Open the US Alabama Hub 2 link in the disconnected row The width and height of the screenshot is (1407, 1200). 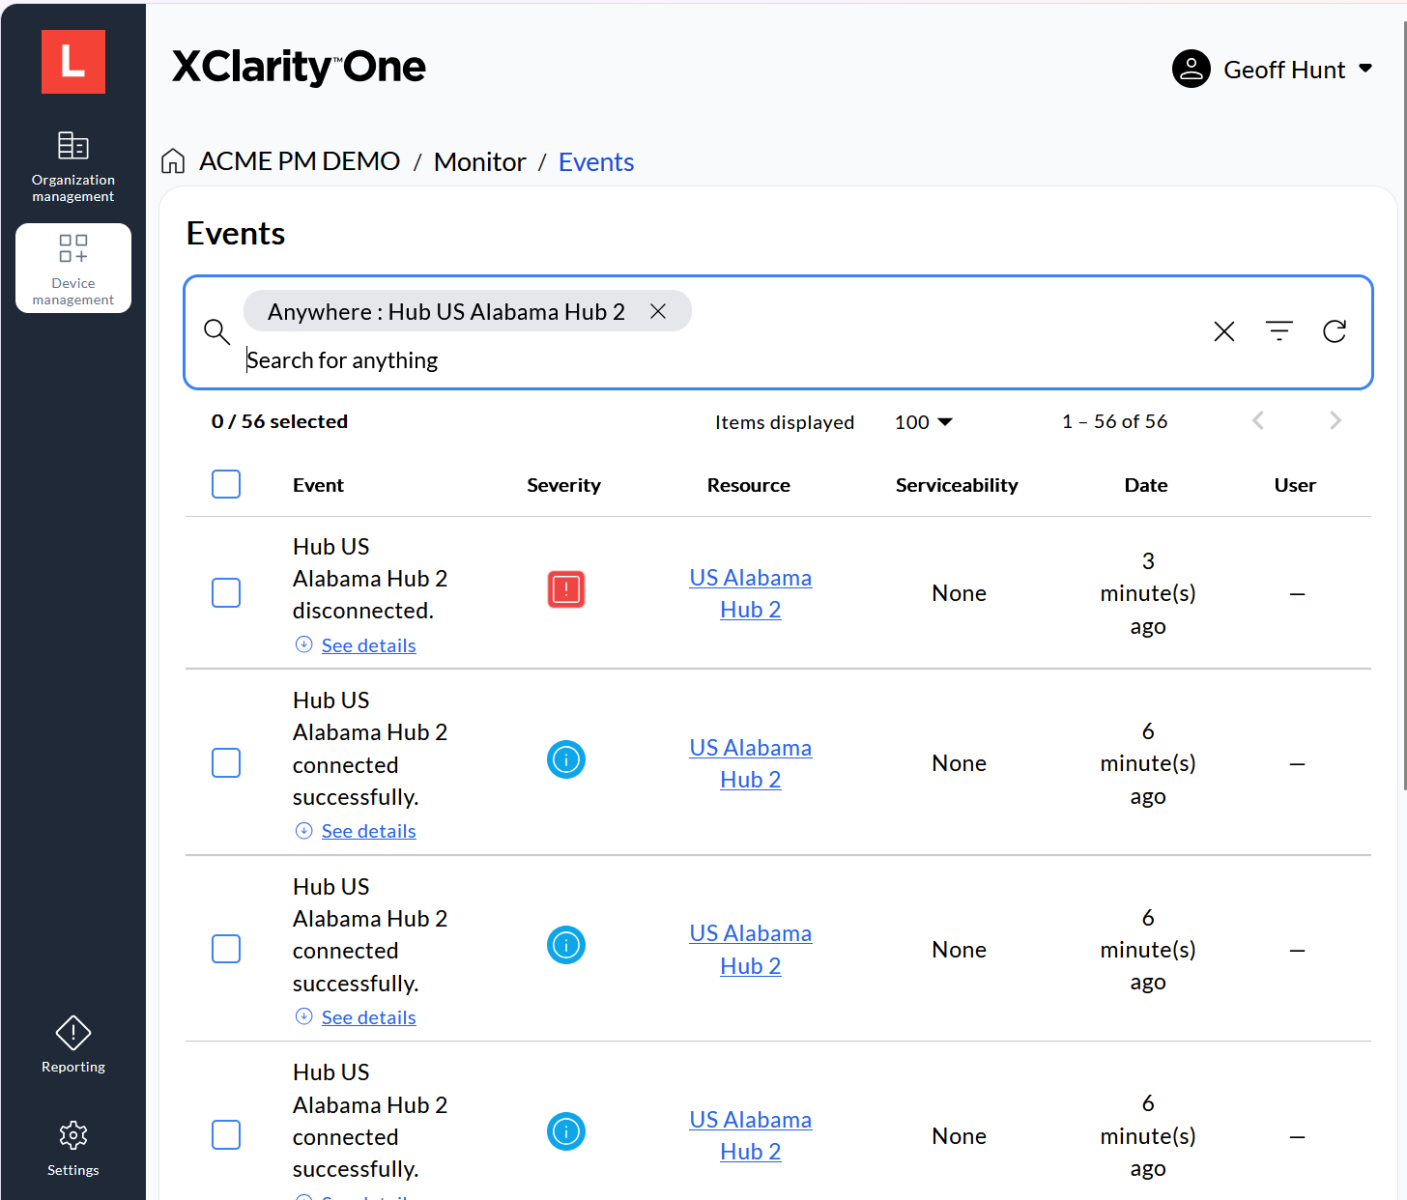click(750, 593)
